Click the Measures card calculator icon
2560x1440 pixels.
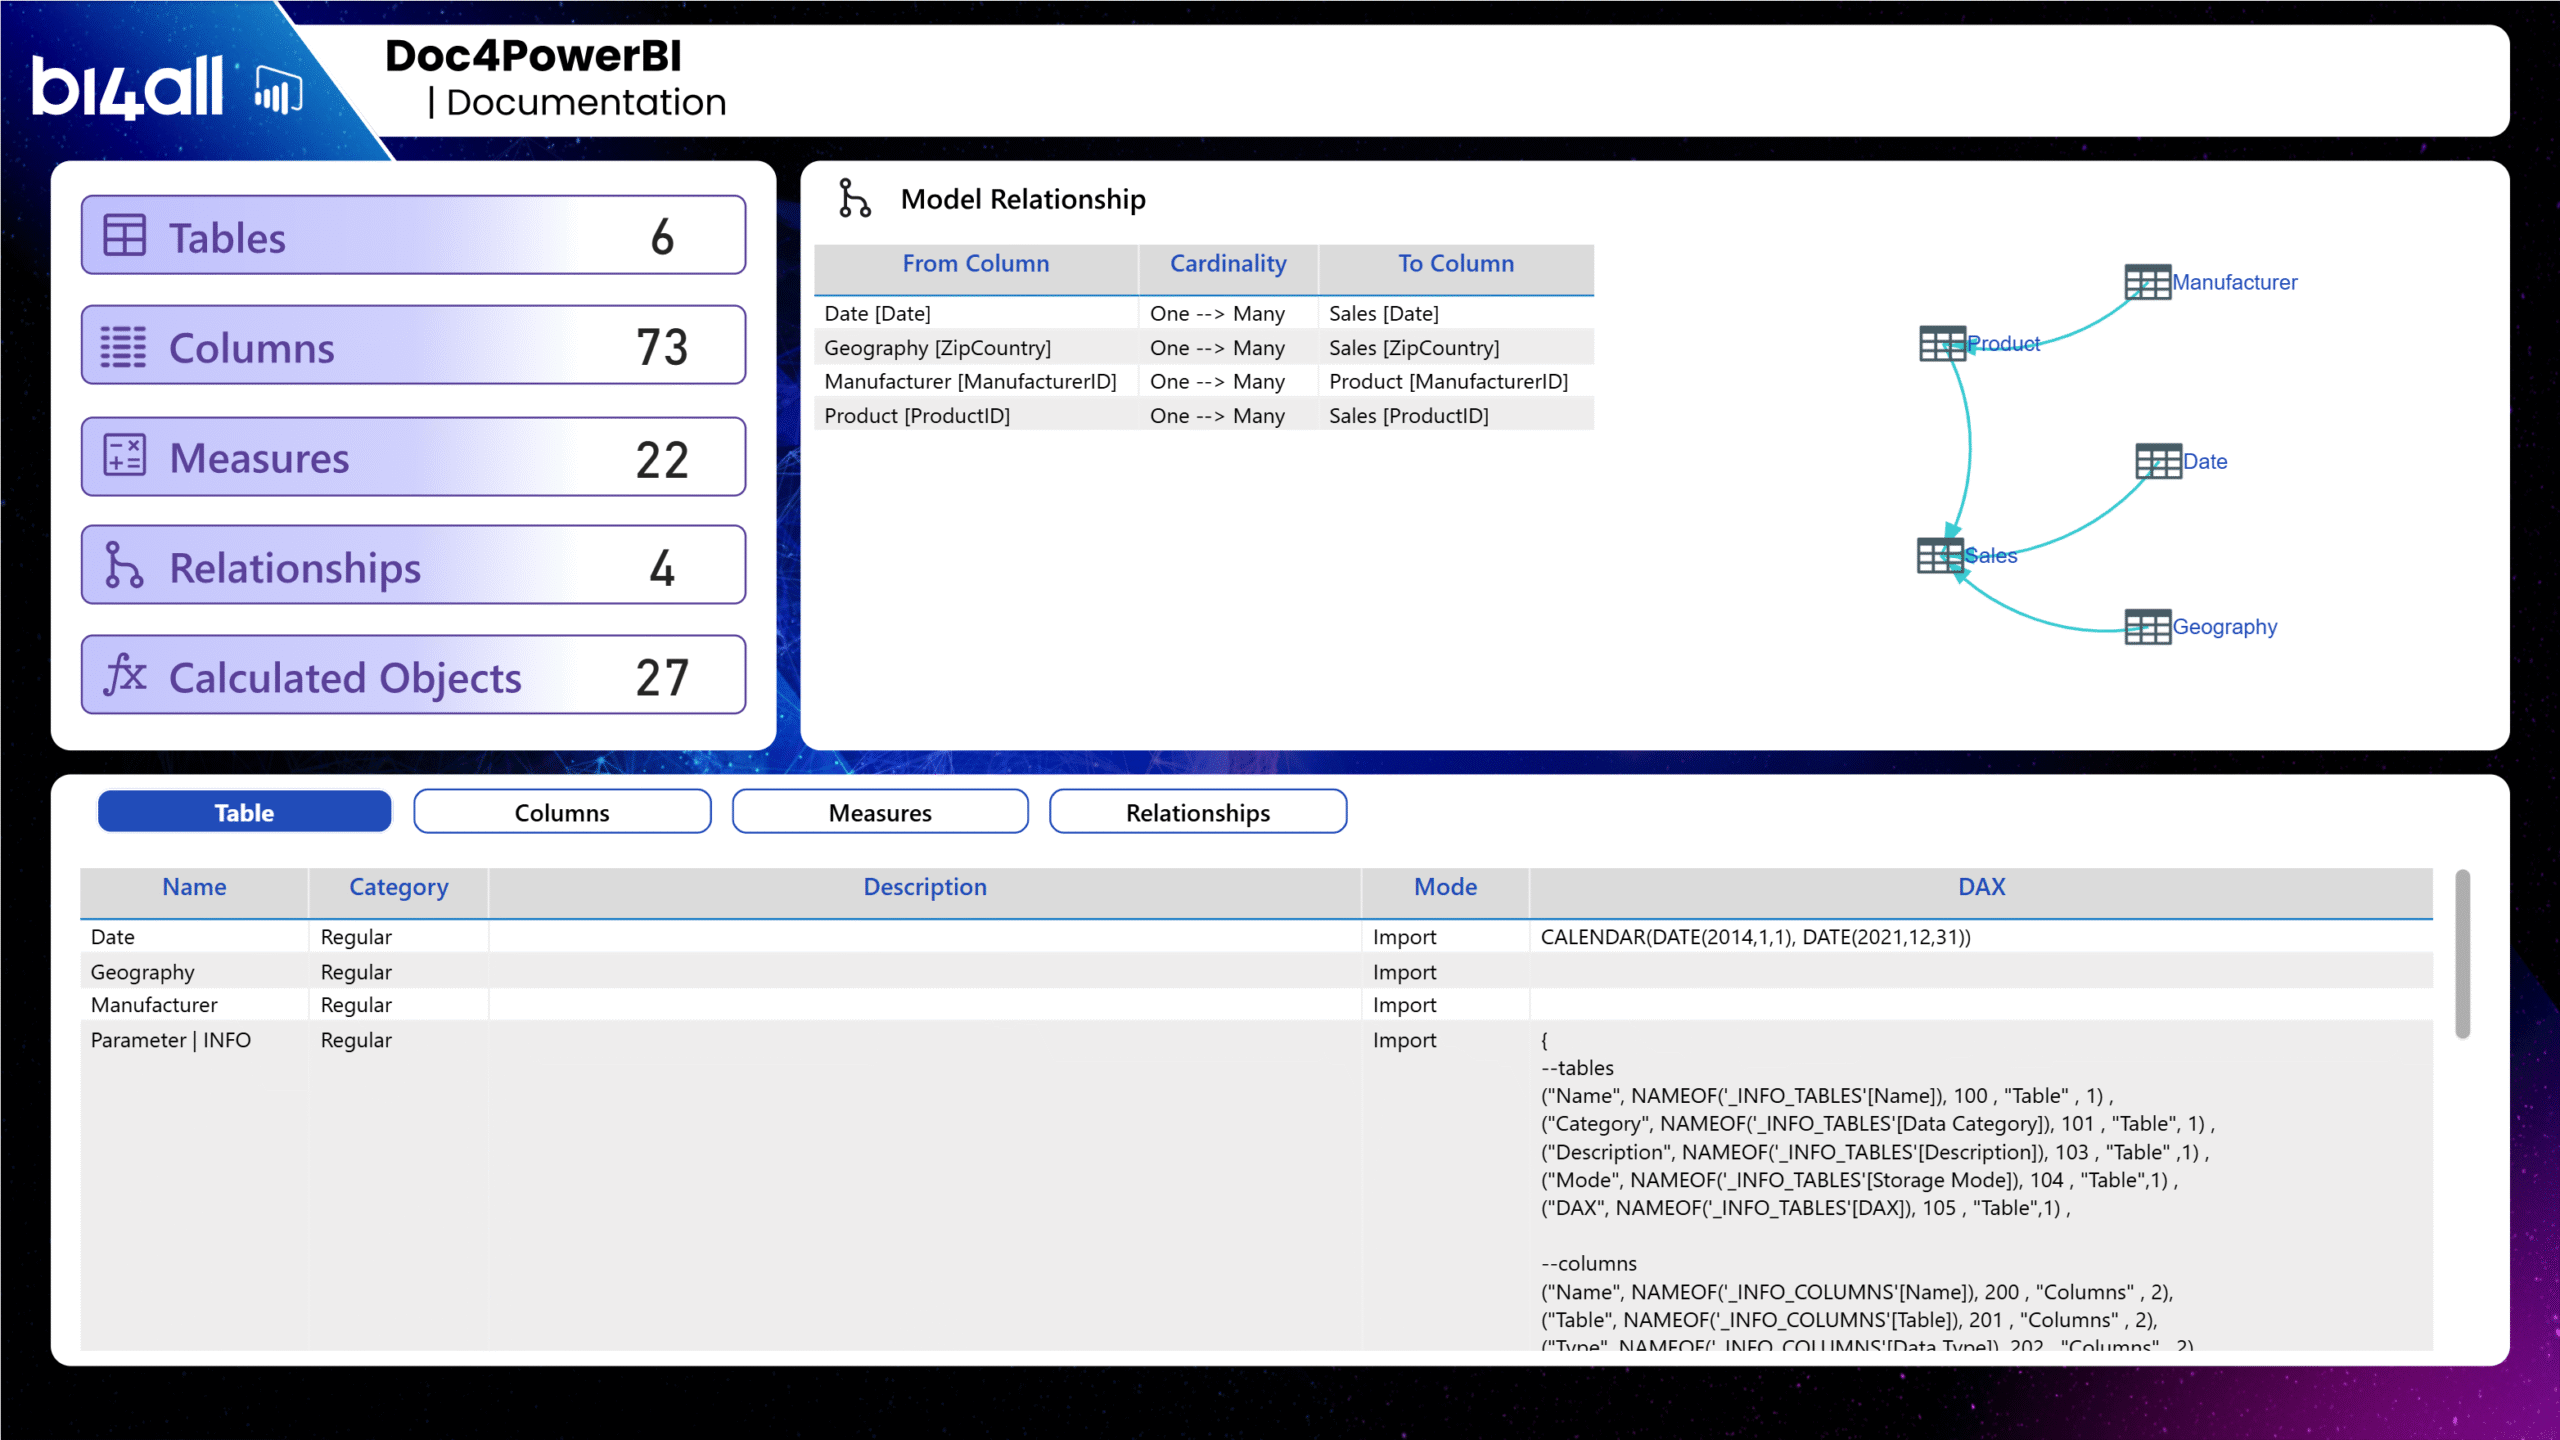click(x=125, y=455)
